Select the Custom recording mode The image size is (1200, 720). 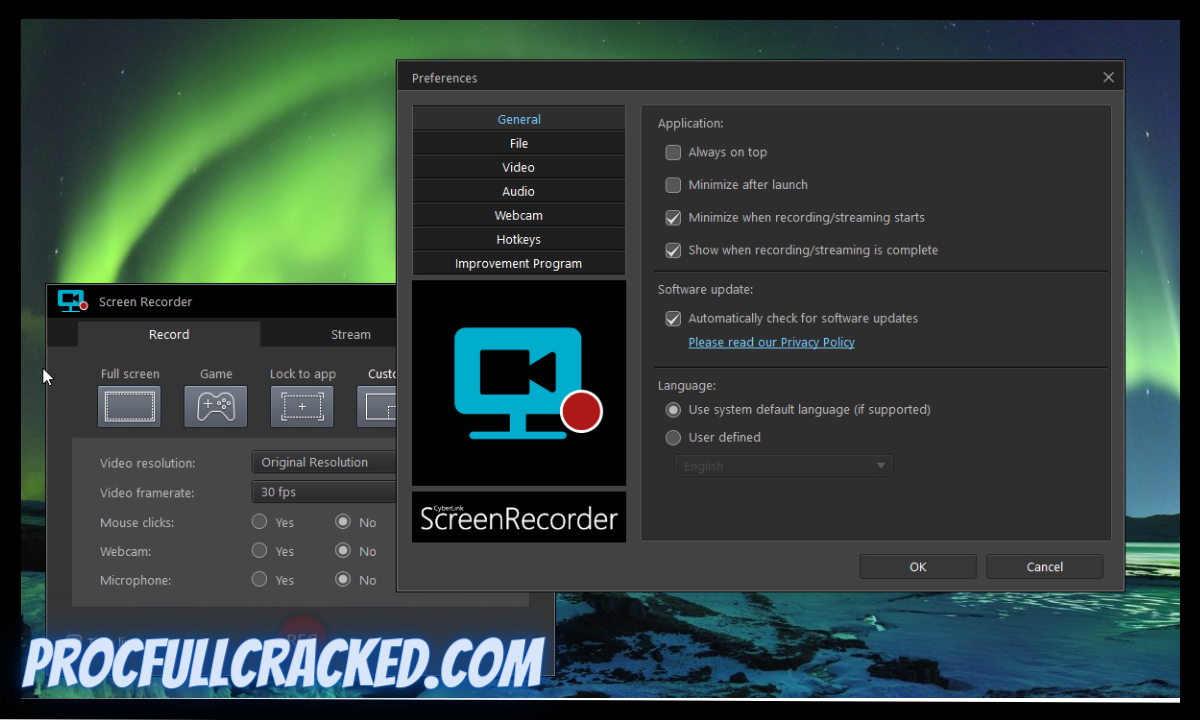click(x=383, y=405)
